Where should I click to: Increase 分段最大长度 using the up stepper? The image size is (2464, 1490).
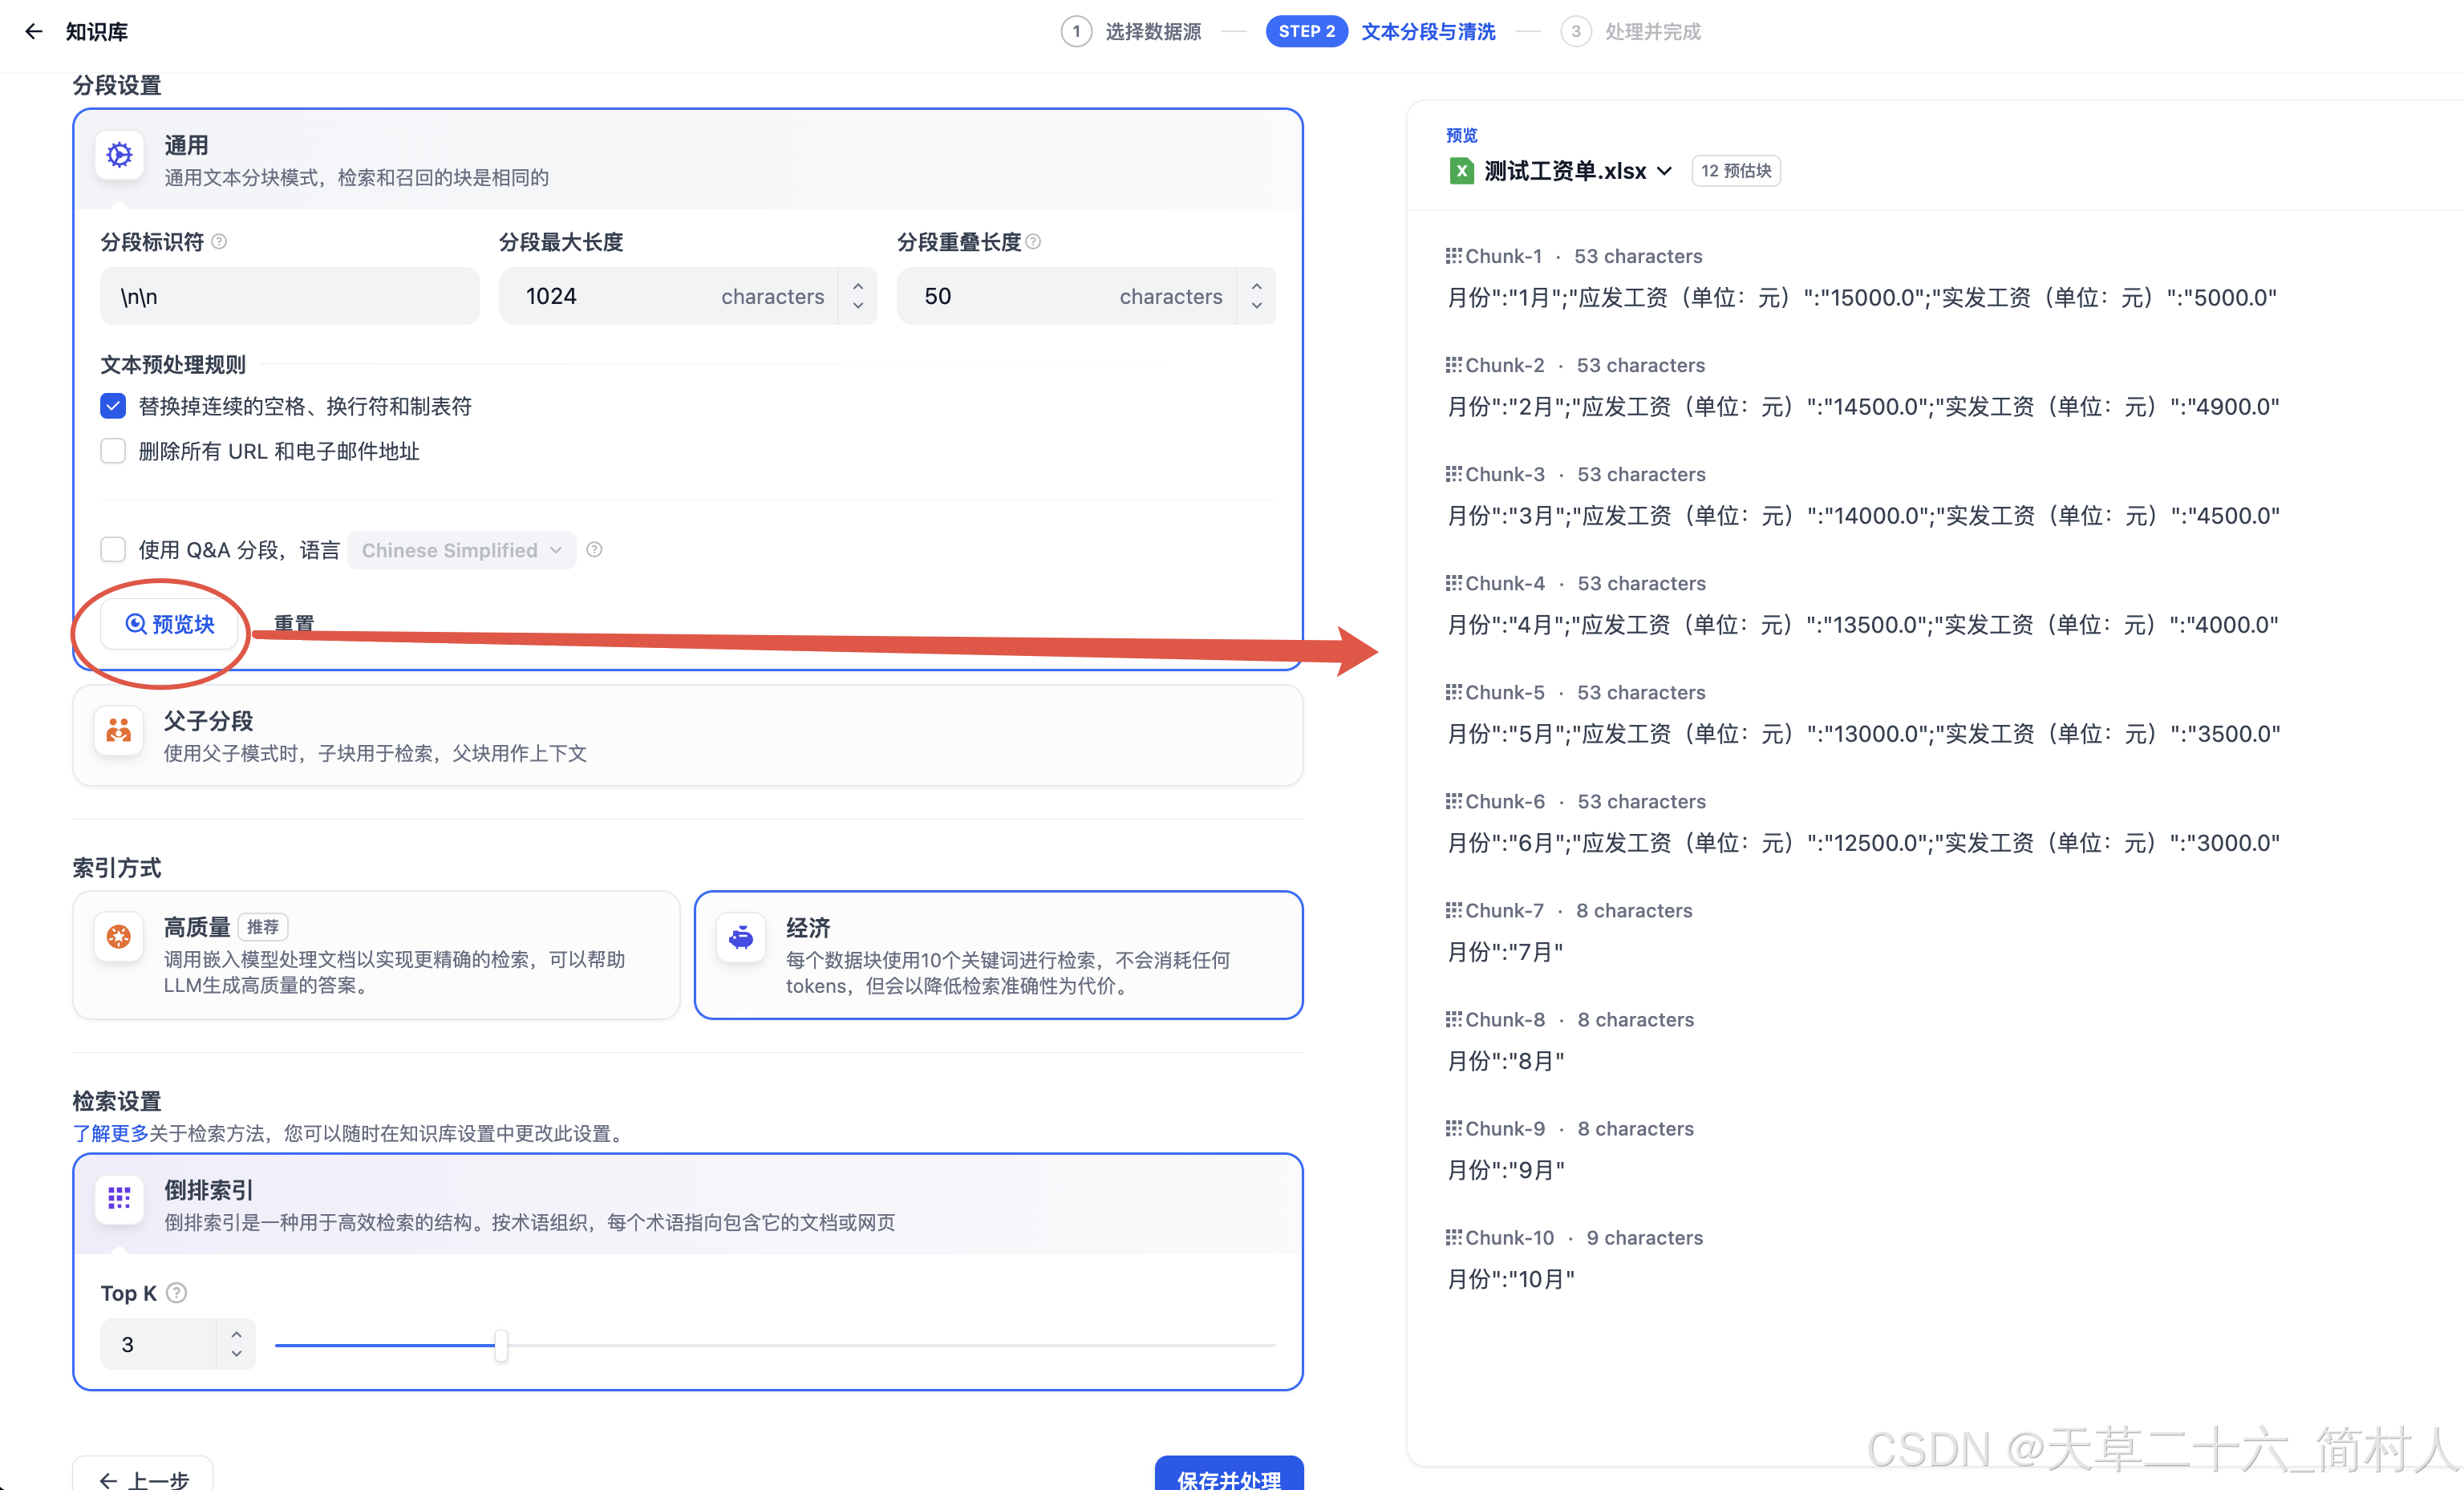click(x=858, y=286)
